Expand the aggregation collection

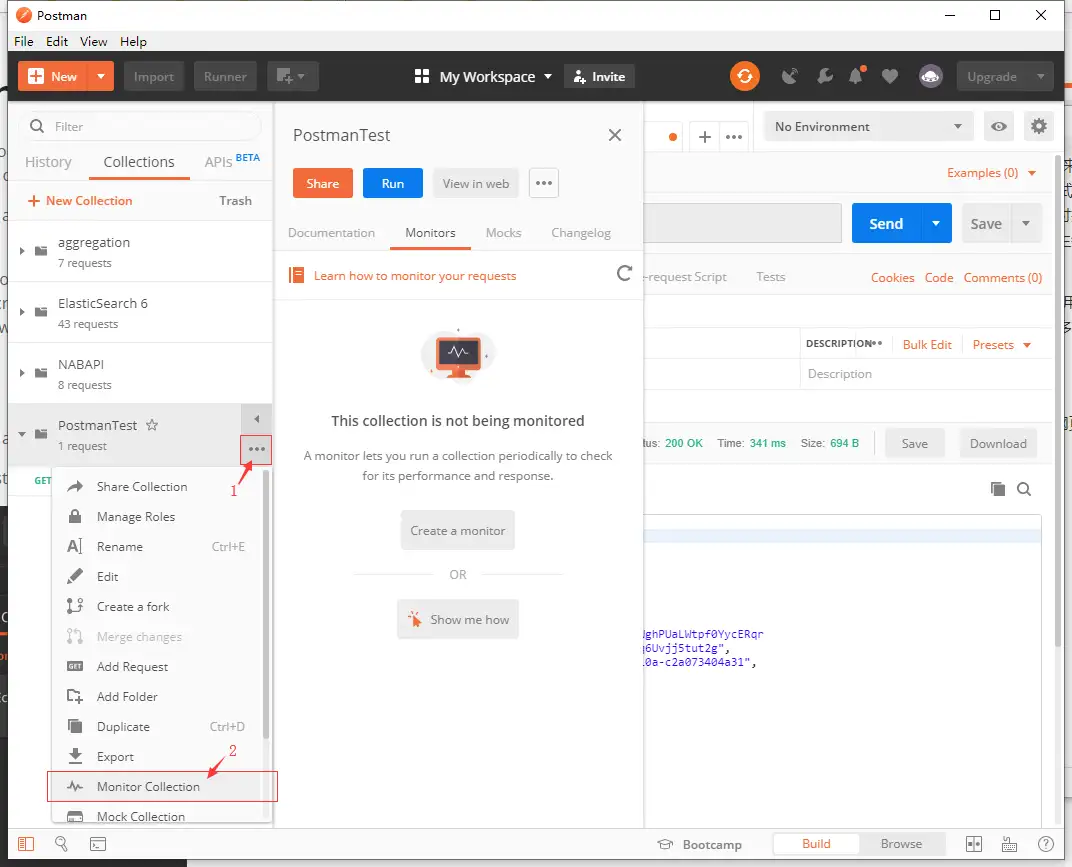click(23, 251)
